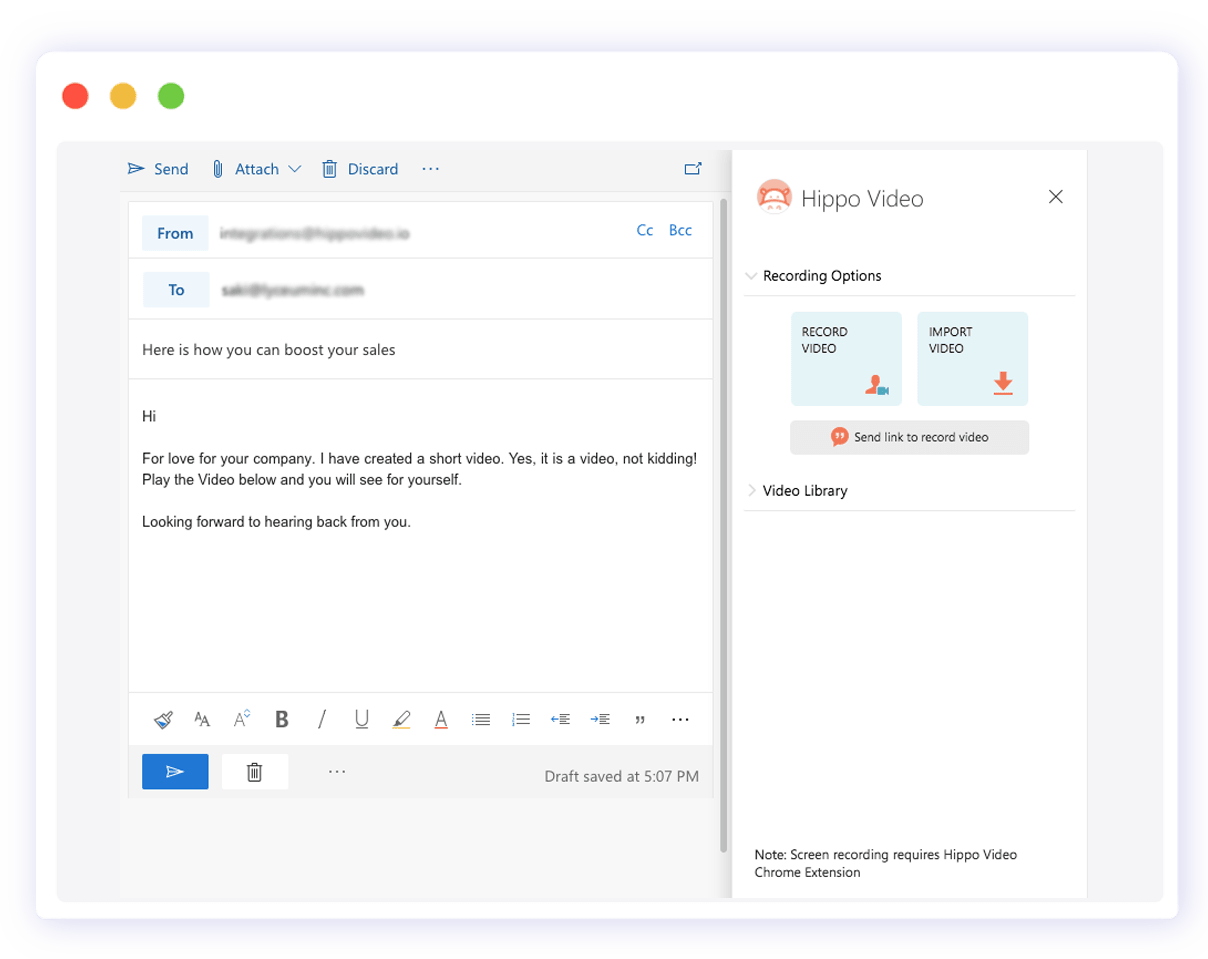The image size is (1208, 959).
Task: Click RECORD VIDEO in the Hippo Video panel
Action: click(x=846, y=358)
